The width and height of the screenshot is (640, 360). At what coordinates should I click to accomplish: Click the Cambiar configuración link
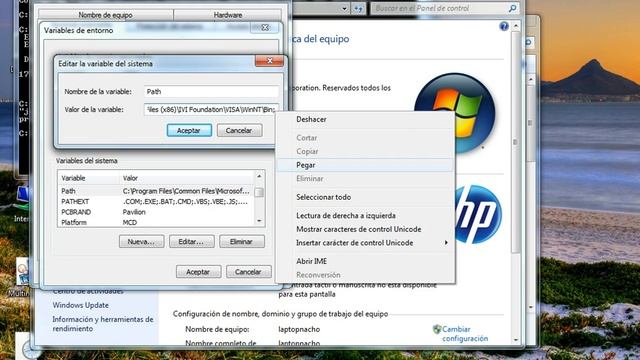pos(465,334)
